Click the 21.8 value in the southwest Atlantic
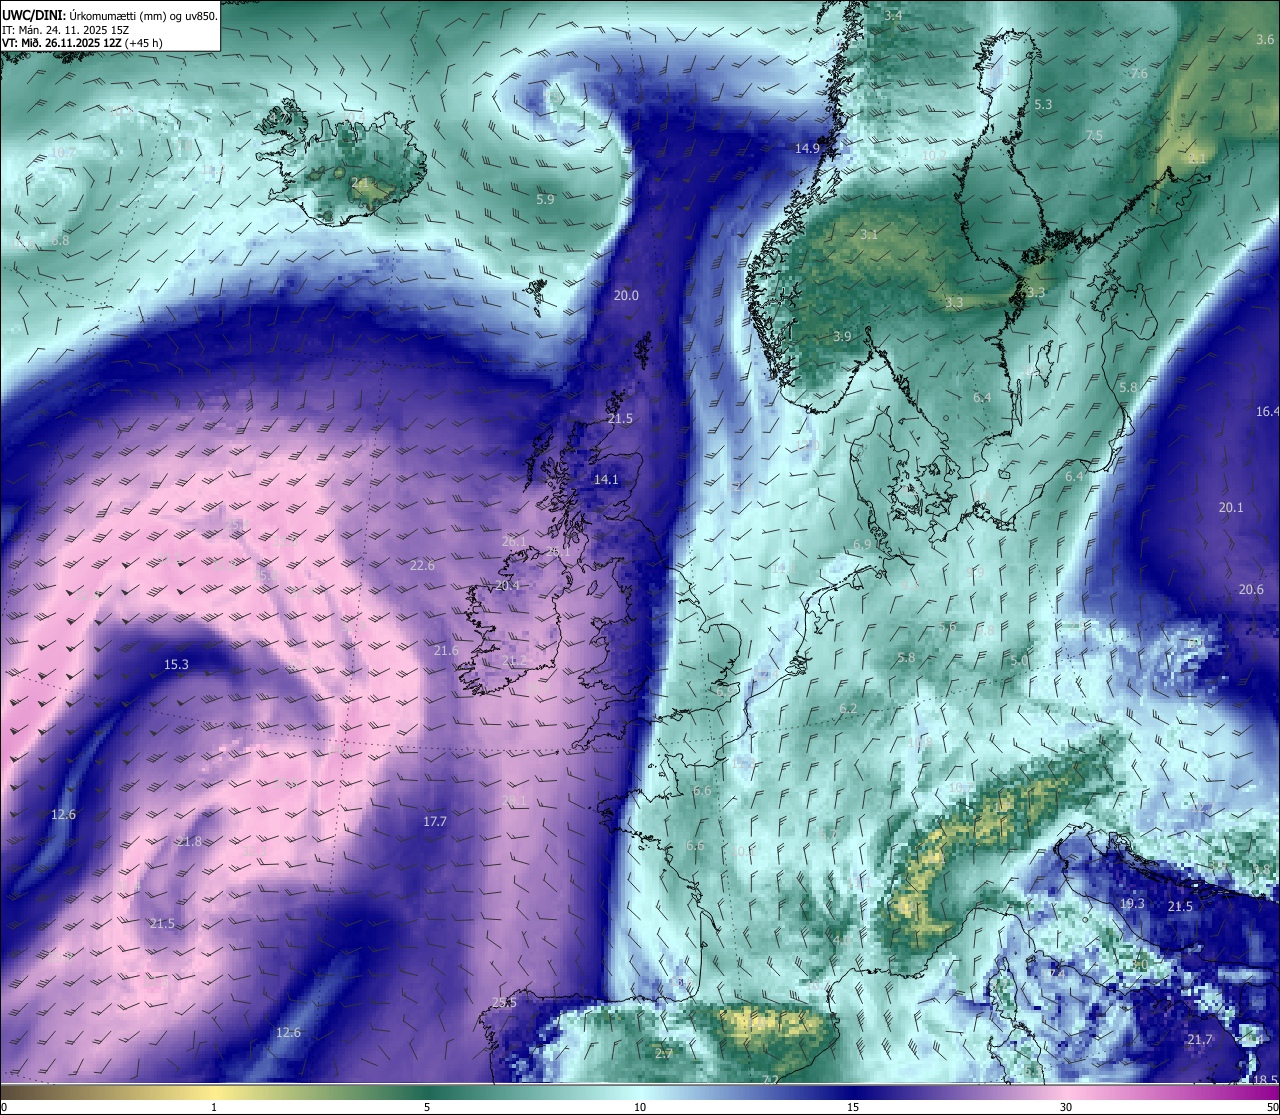The width and height of the screenshot is (1280, 1115). coord(189,841)
